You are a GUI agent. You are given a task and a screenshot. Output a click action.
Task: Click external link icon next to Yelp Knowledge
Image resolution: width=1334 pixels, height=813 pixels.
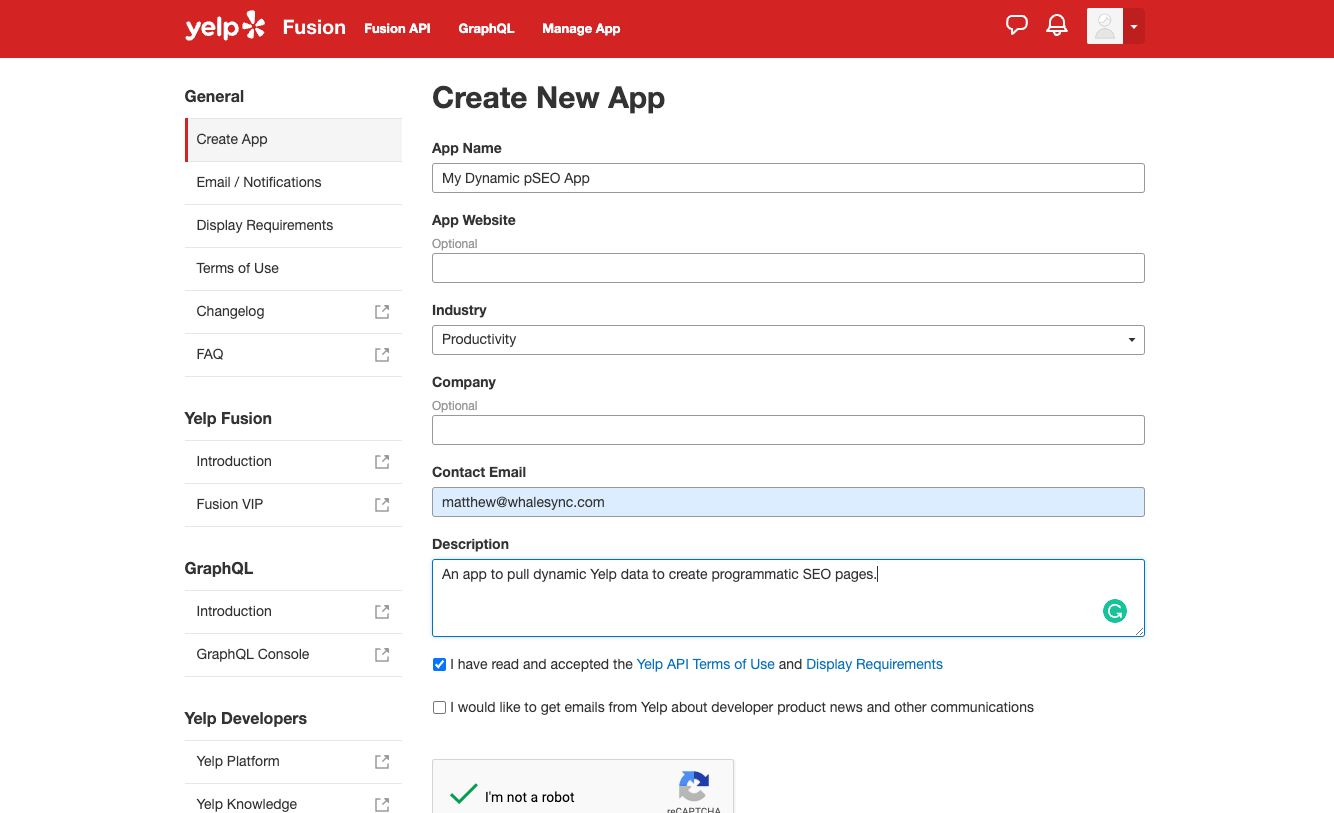click(382, 804)
